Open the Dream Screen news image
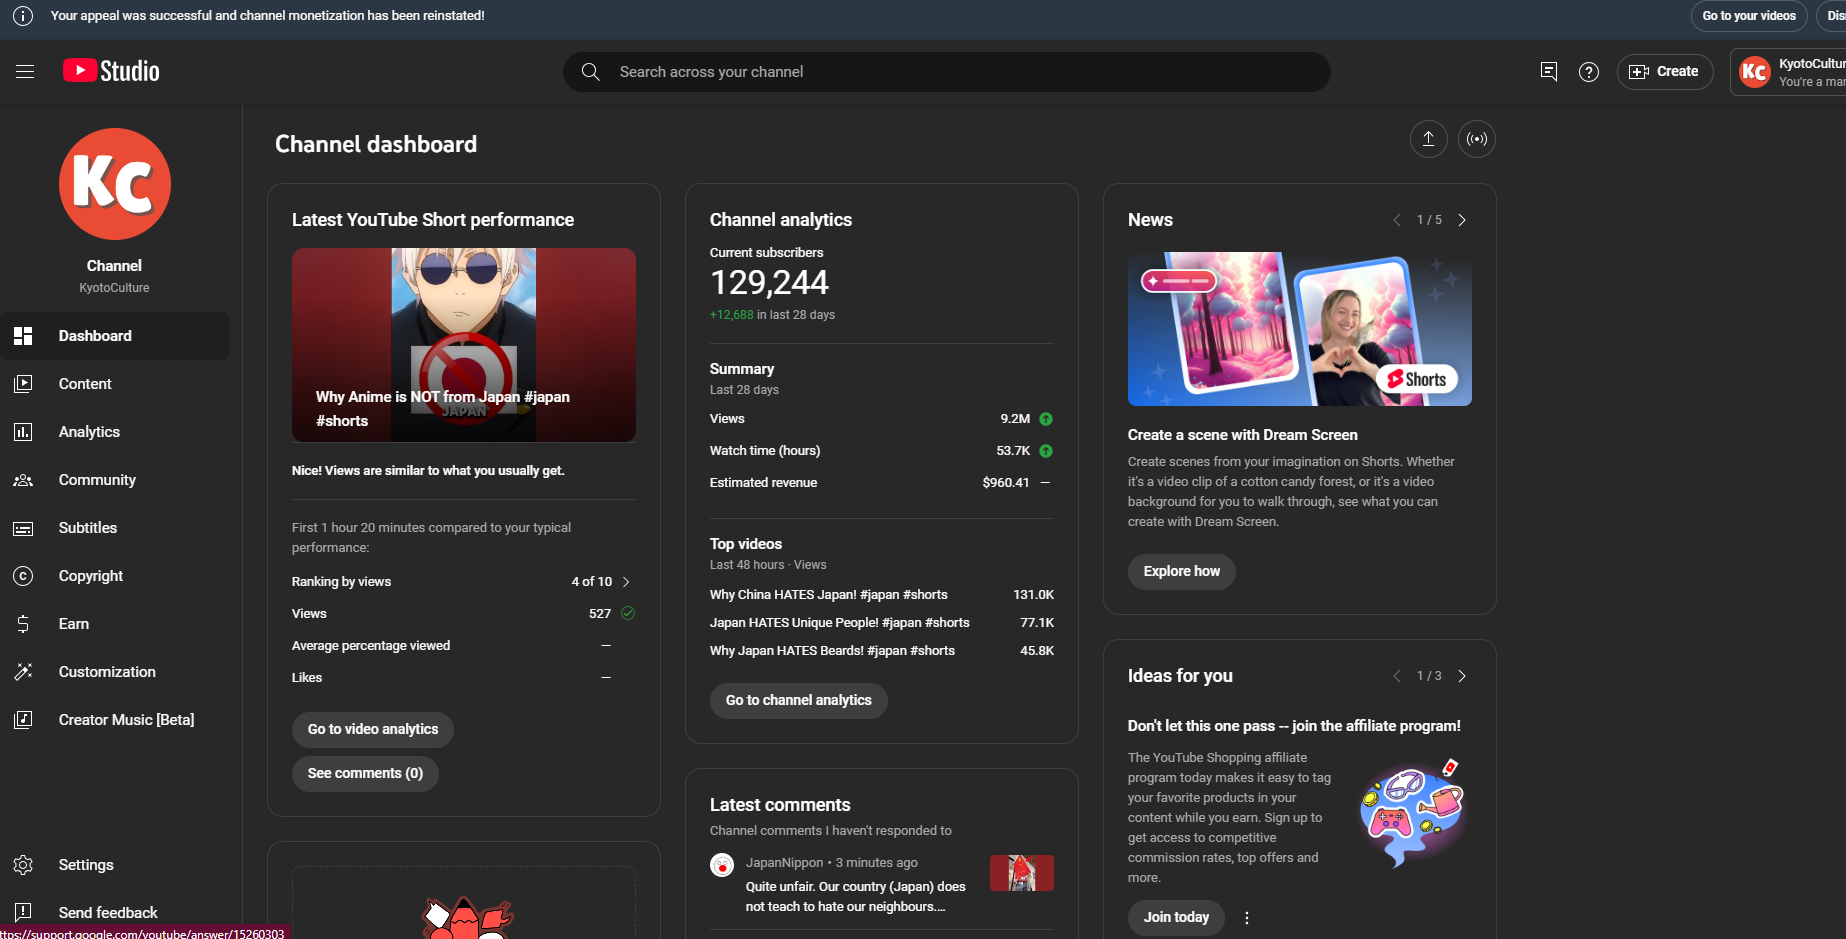This screenshot has width=1846, height=939. 1300,329
